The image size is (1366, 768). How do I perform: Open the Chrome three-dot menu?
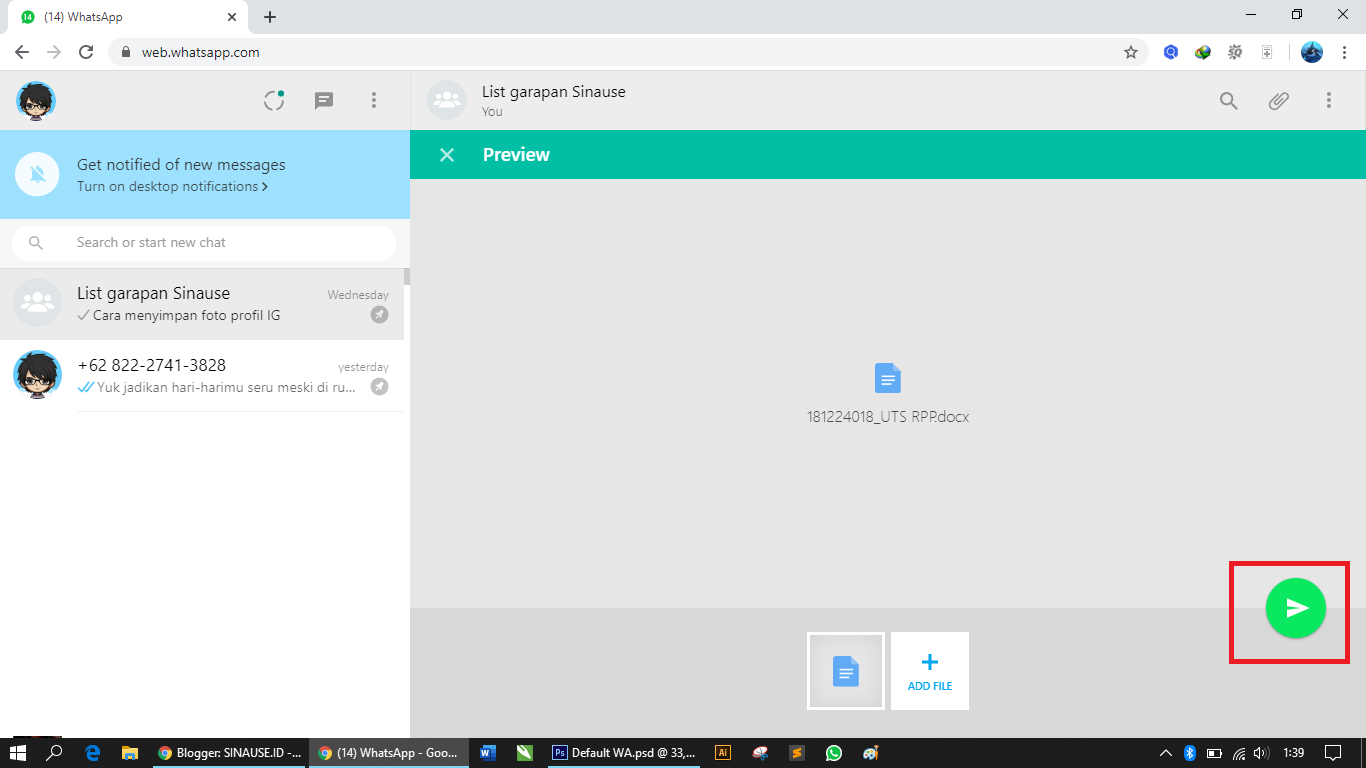(x=1343, y=52)
